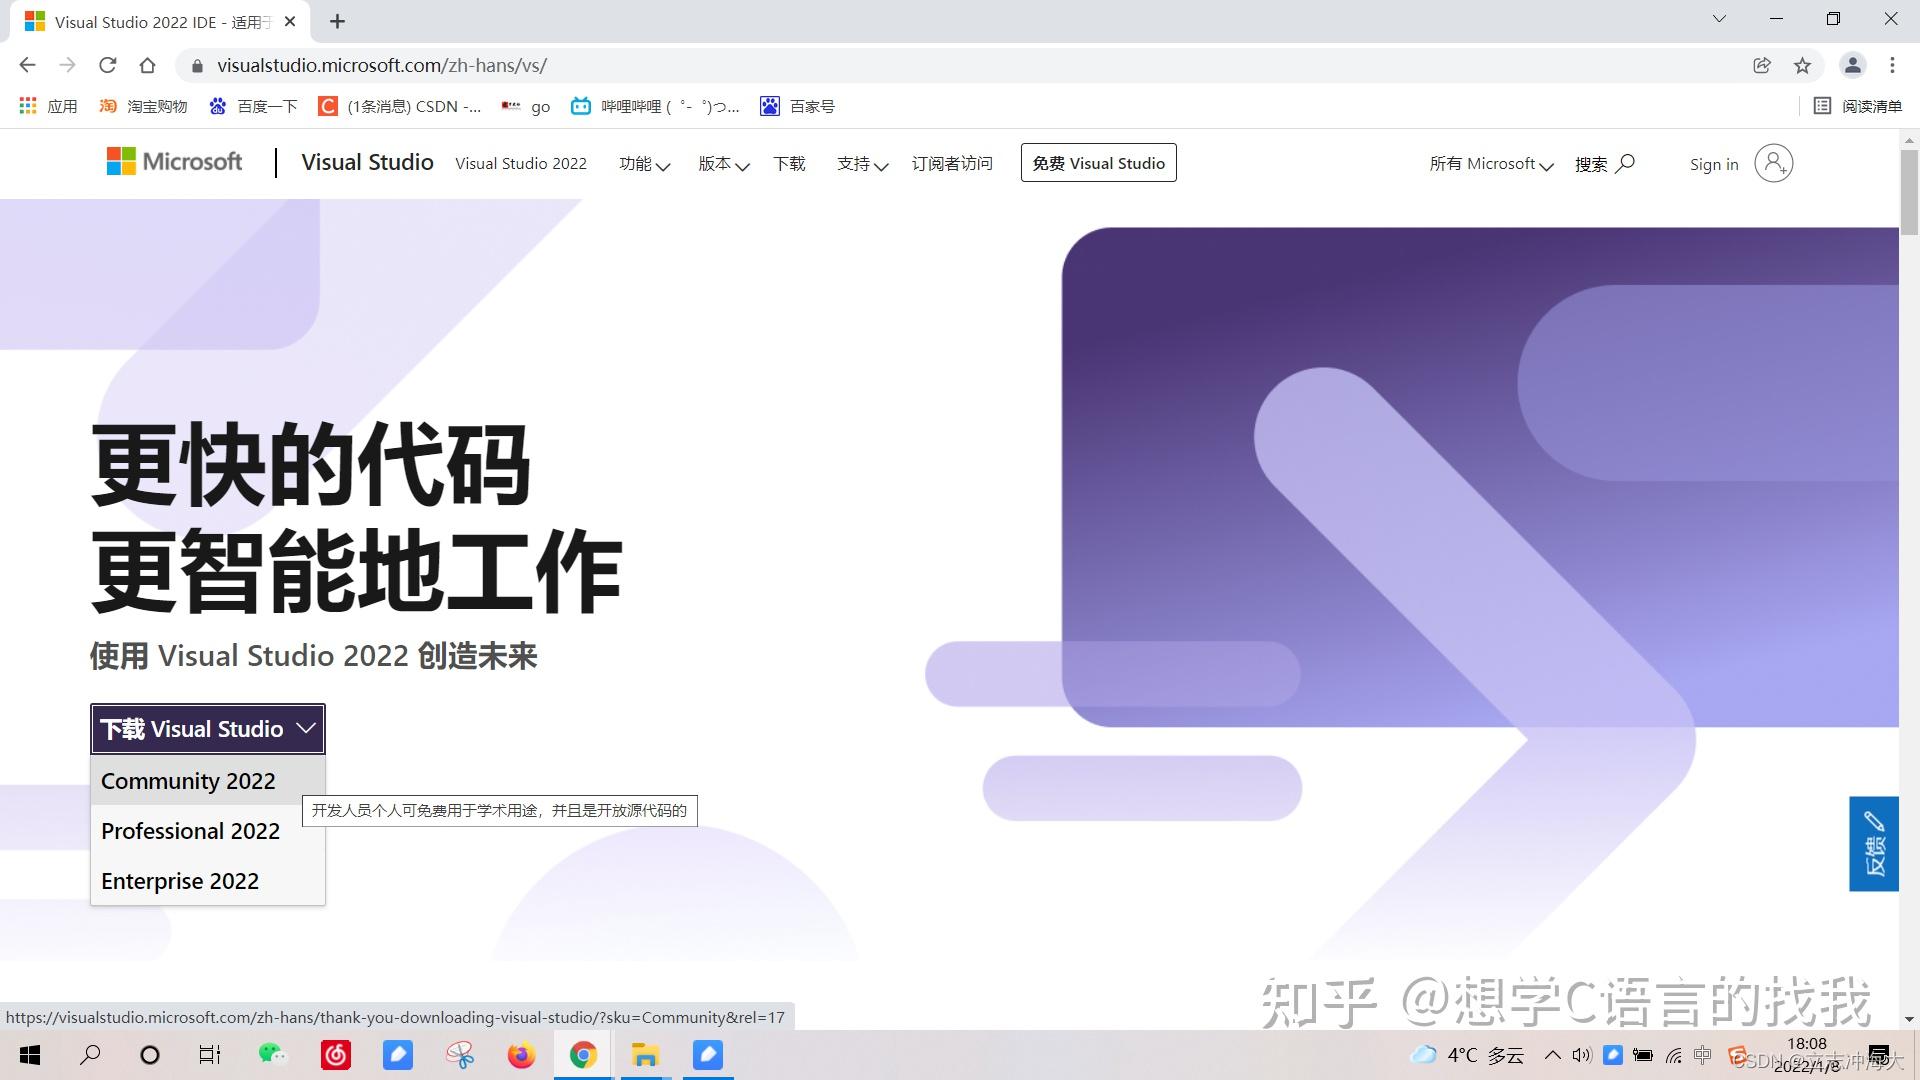Open the Snipping tool from taskbar

point(459,1055)
